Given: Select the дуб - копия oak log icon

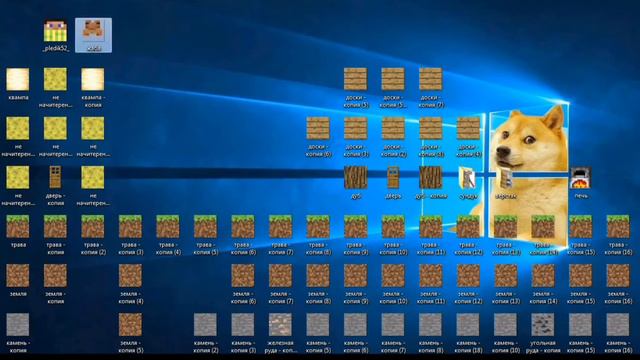Looking at the screenshot, I should click(431, 177).
